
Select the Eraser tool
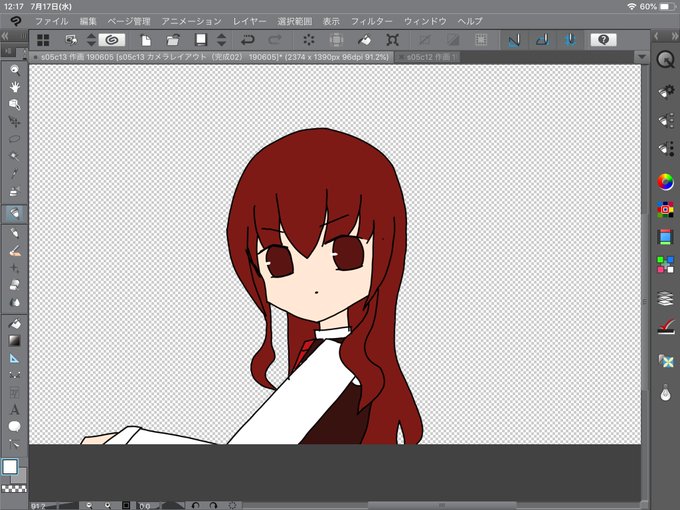(x=14, y=285)
